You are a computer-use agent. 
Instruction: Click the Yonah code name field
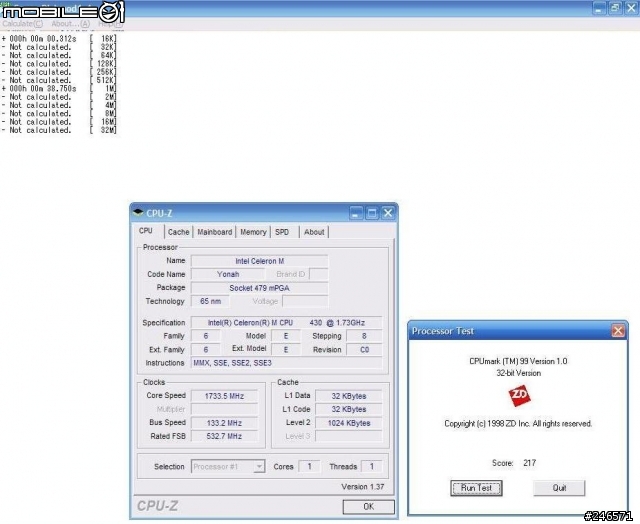pyautogui.click(x=228, y=274)
